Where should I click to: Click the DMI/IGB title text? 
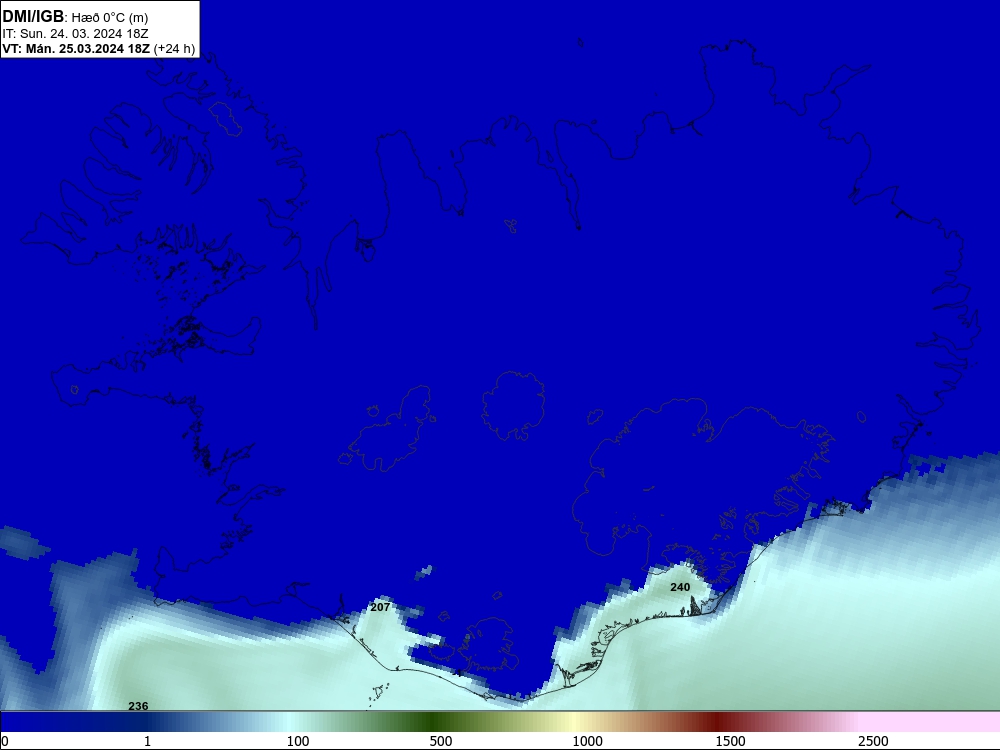pyautogui.click(x=33, y=16)
